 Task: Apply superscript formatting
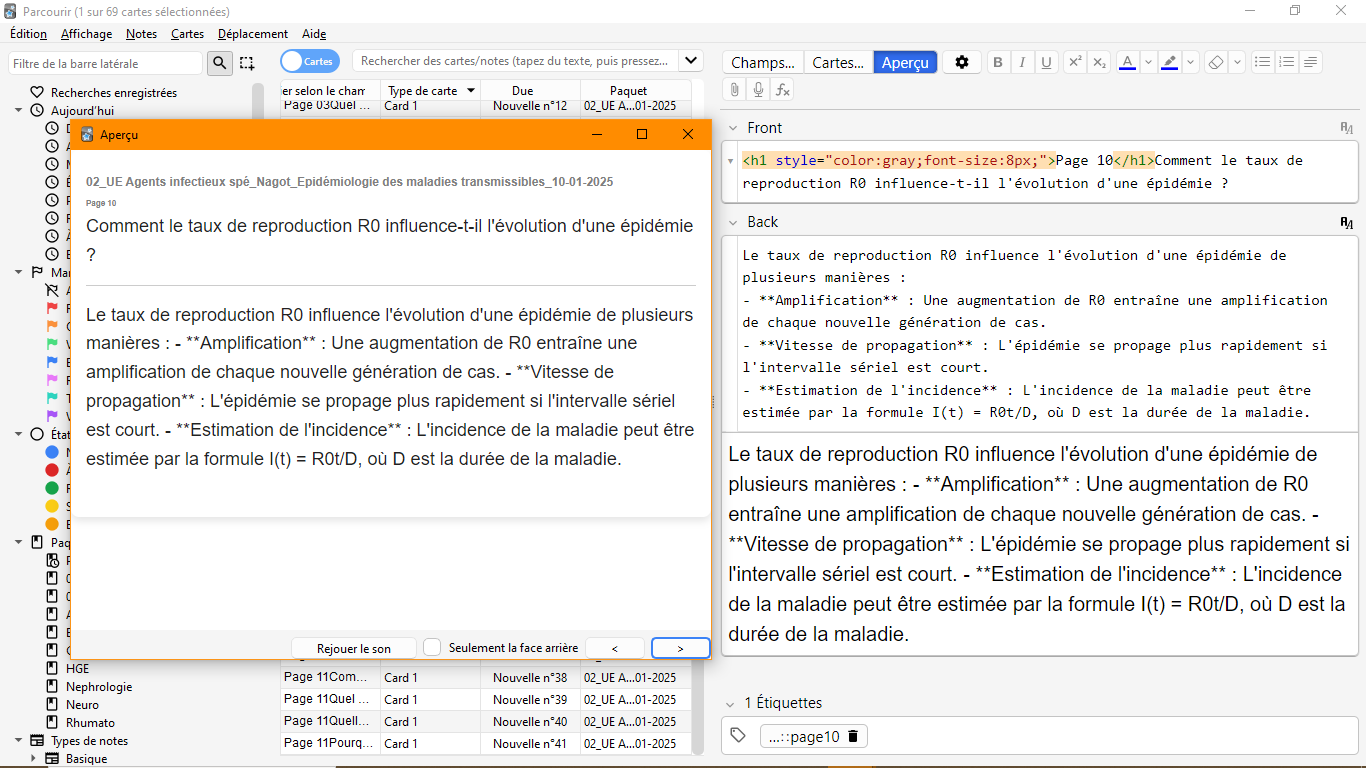point(1075,62)
